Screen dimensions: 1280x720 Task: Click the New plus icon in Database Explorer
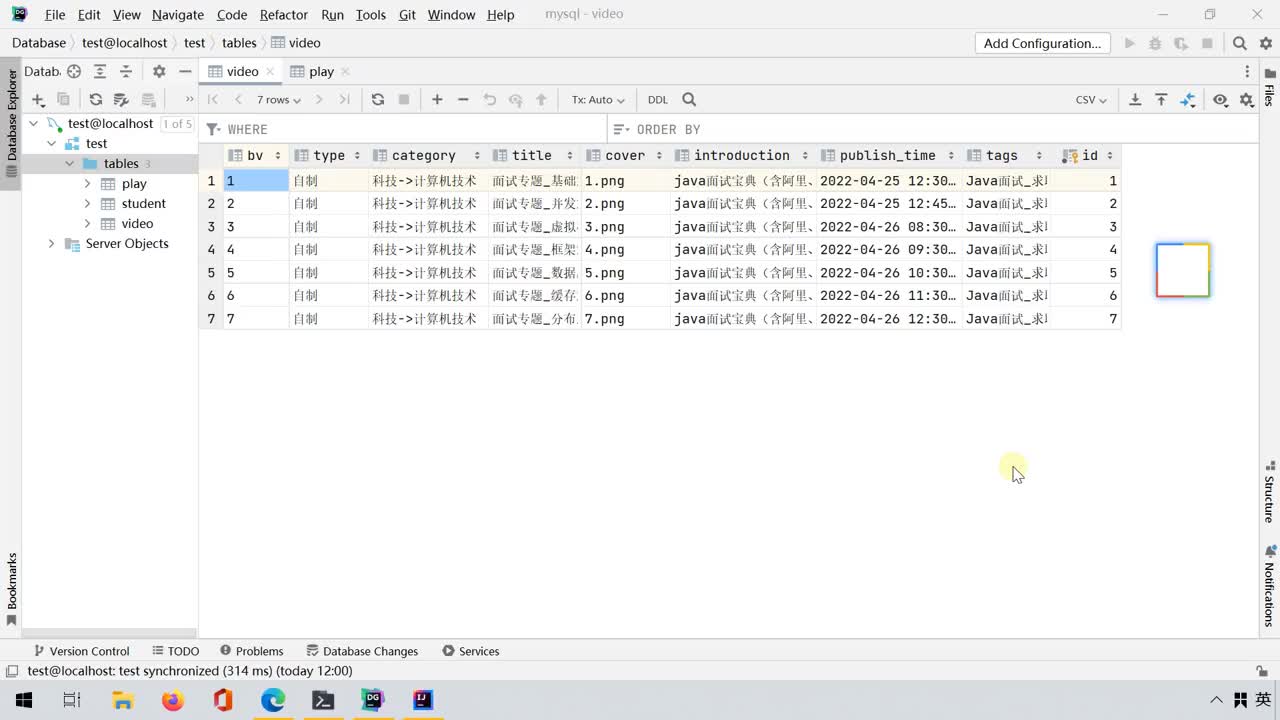[38, 99]
